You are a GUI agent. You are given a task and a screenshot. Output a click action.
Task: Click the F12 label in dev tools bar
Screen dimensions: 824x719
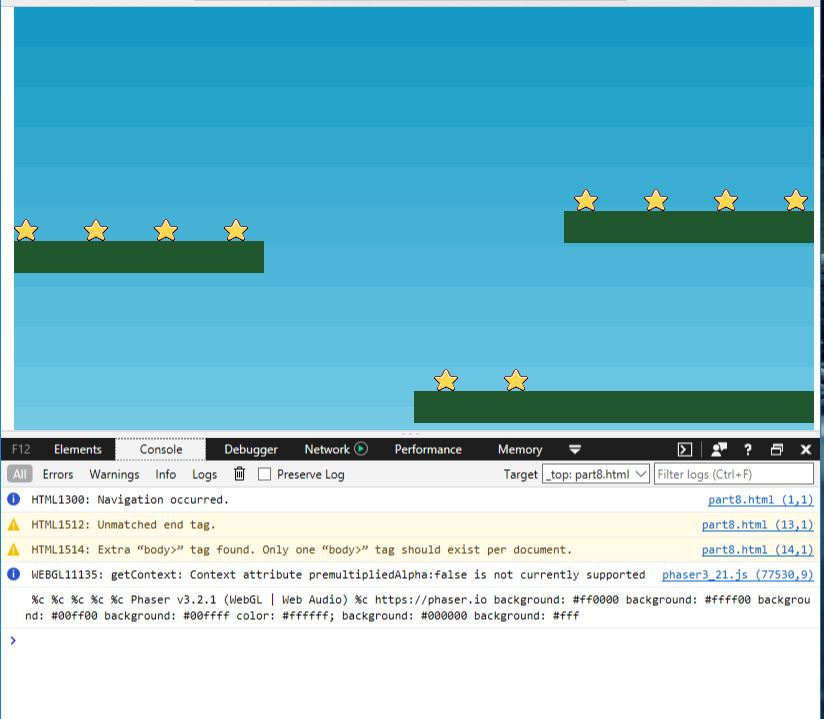pyautogui.click(x=21, y=449)
